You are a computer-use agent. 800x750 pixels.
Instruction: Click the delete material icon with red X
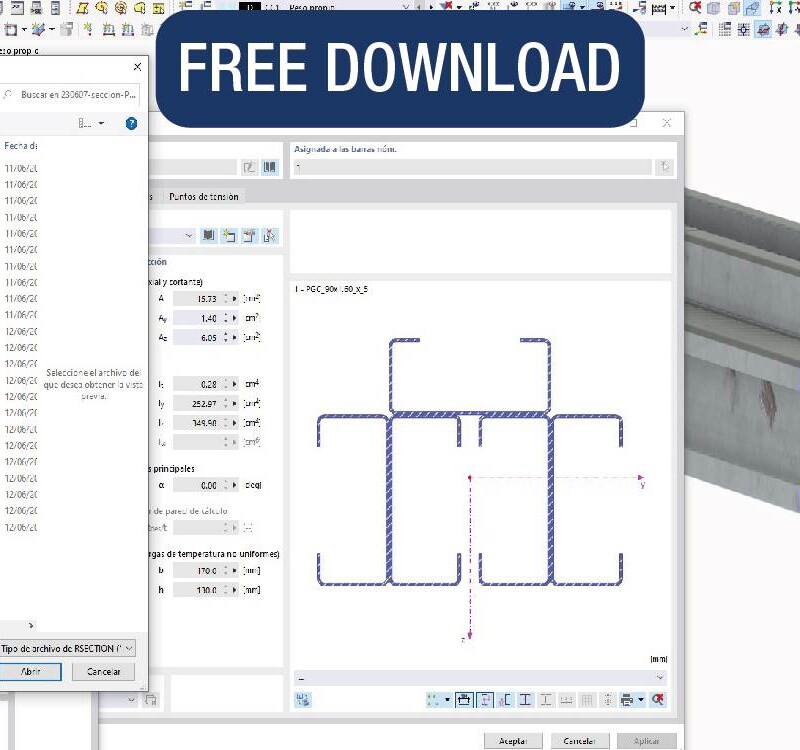(269, 236)
